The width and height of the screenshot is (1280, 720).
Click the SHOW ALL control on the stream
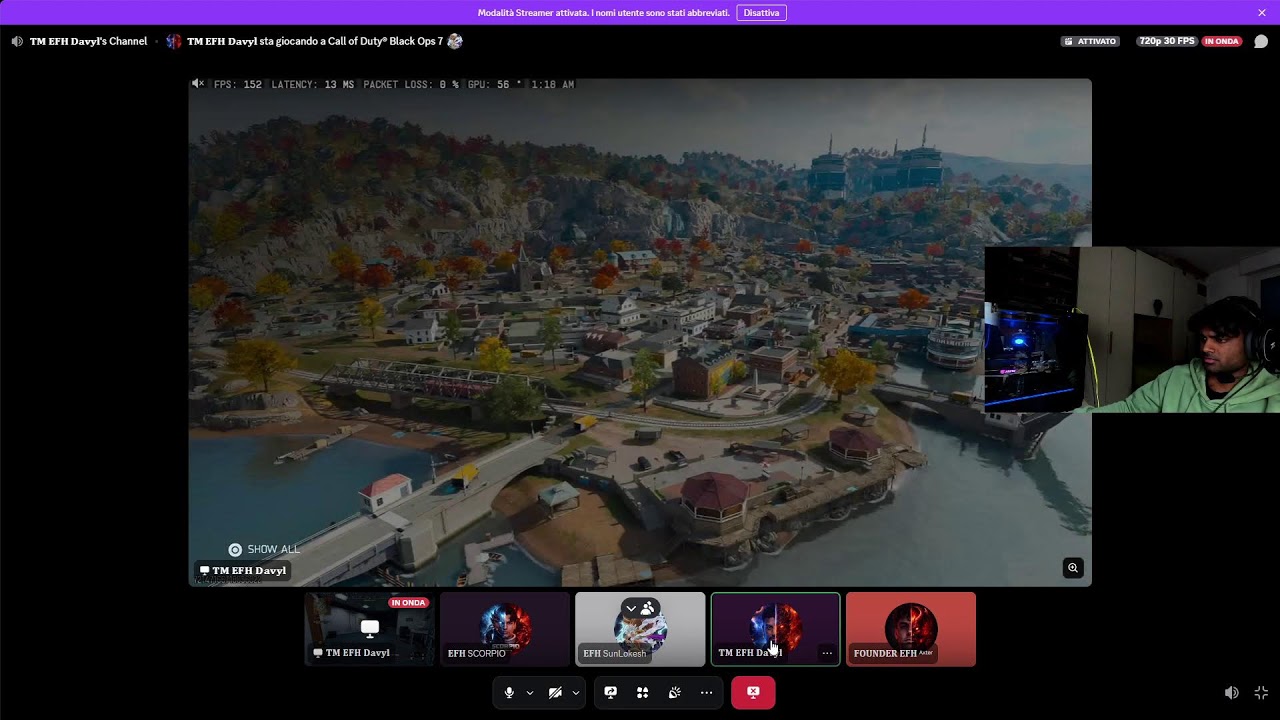264,549
